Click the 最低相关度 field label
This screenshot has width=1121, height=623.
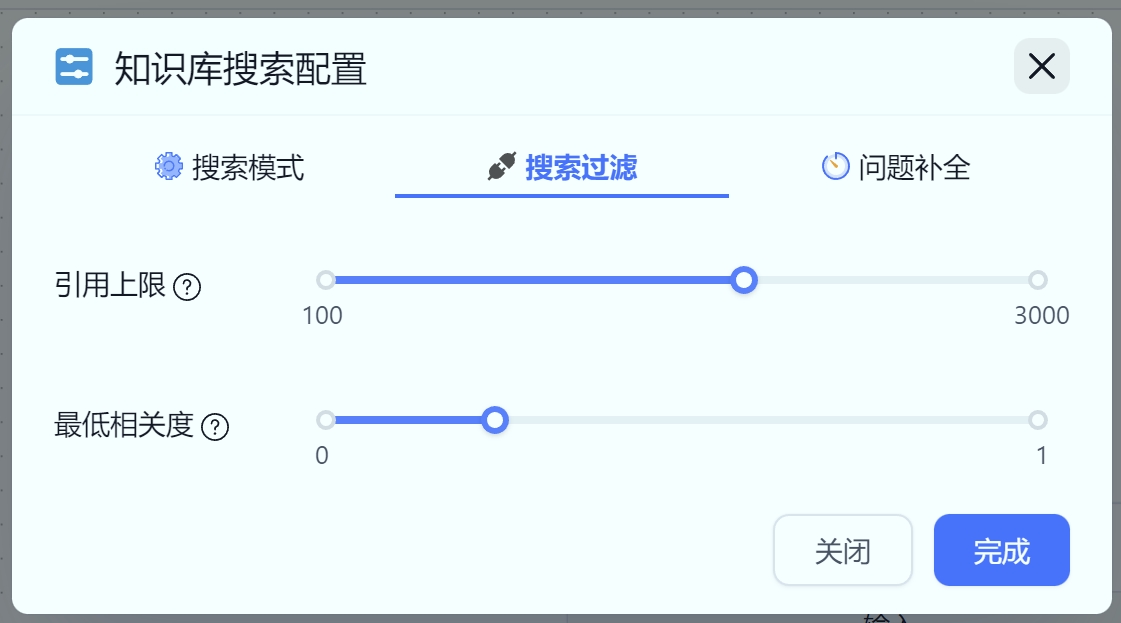[123, 426]
